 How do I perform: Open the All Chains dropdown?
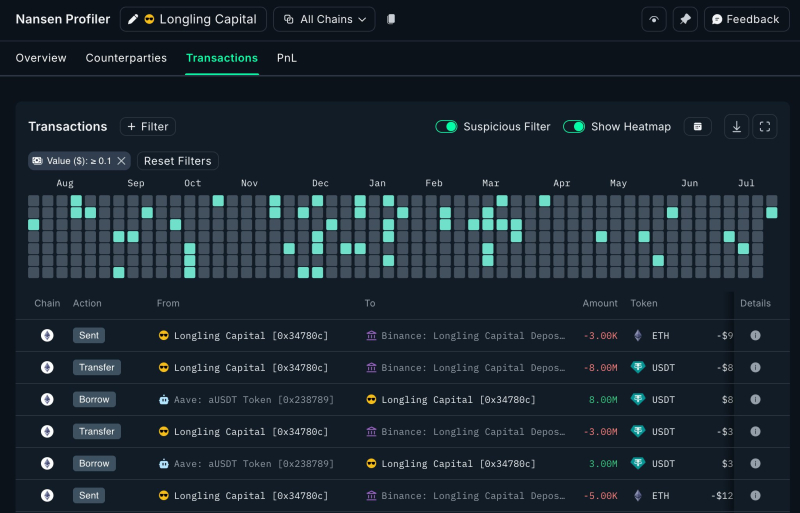pos(324,19)
